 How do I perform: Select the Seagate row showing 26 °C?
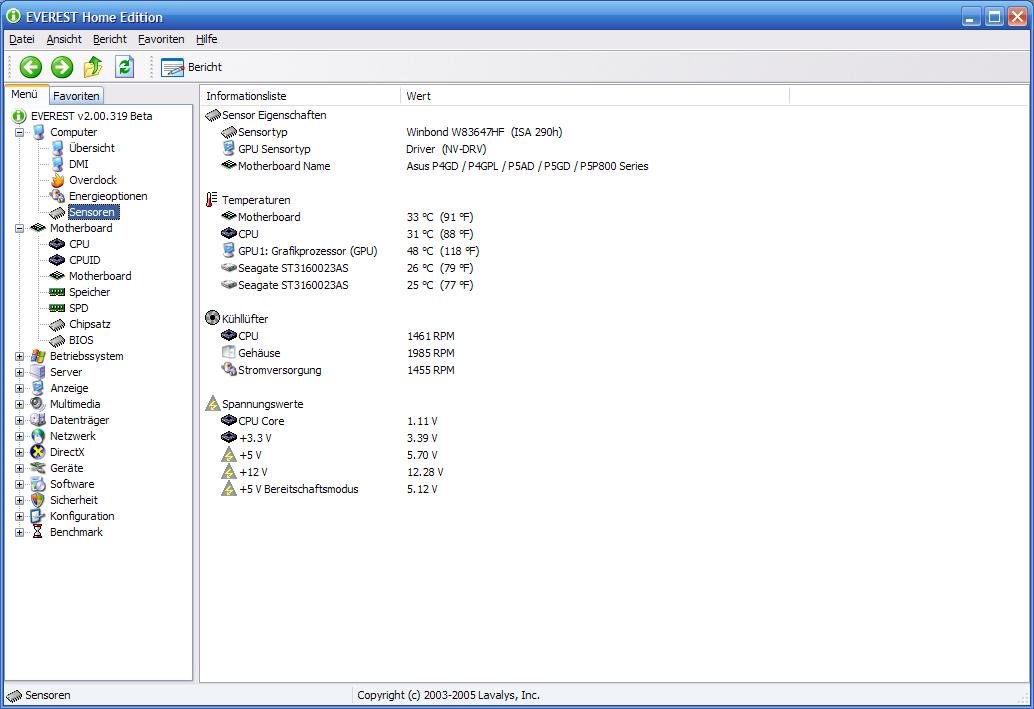click(348, 268)
